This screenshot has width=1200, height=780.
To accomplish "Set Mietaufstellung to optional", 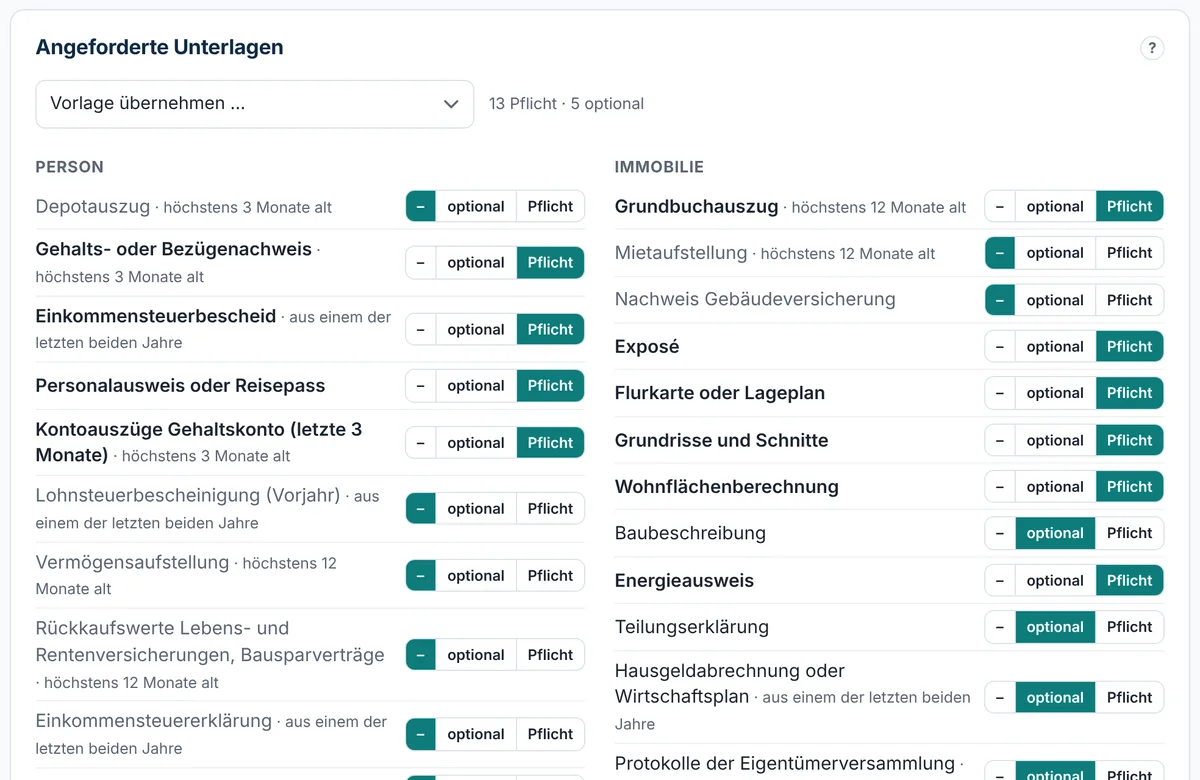I will pos(1055,253).
